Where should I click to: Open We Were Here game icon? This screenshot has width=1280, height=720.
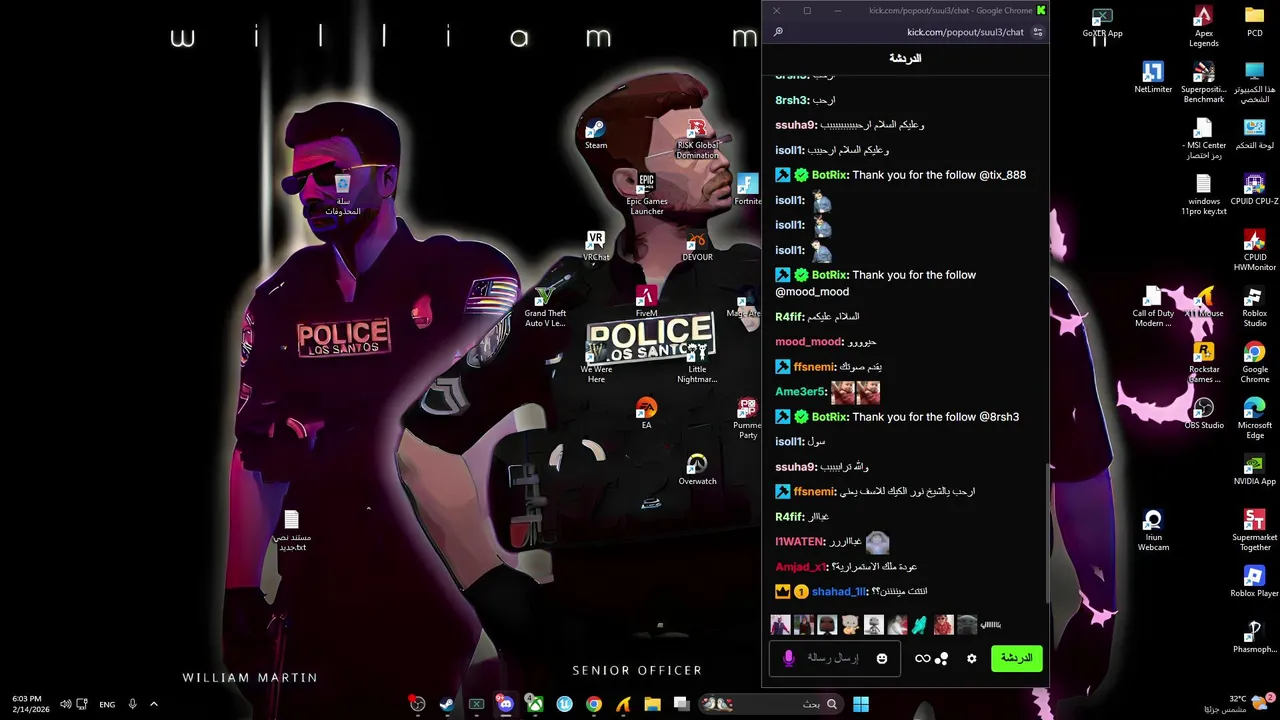pos(596,362)
